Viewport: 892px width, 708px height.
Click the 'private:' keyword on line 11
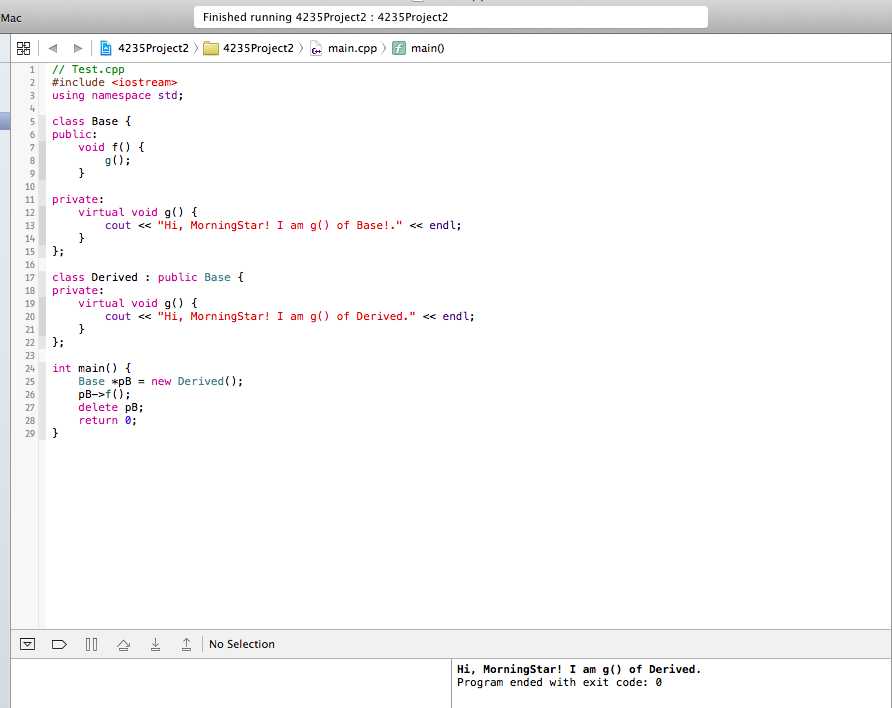coord(78,200)
